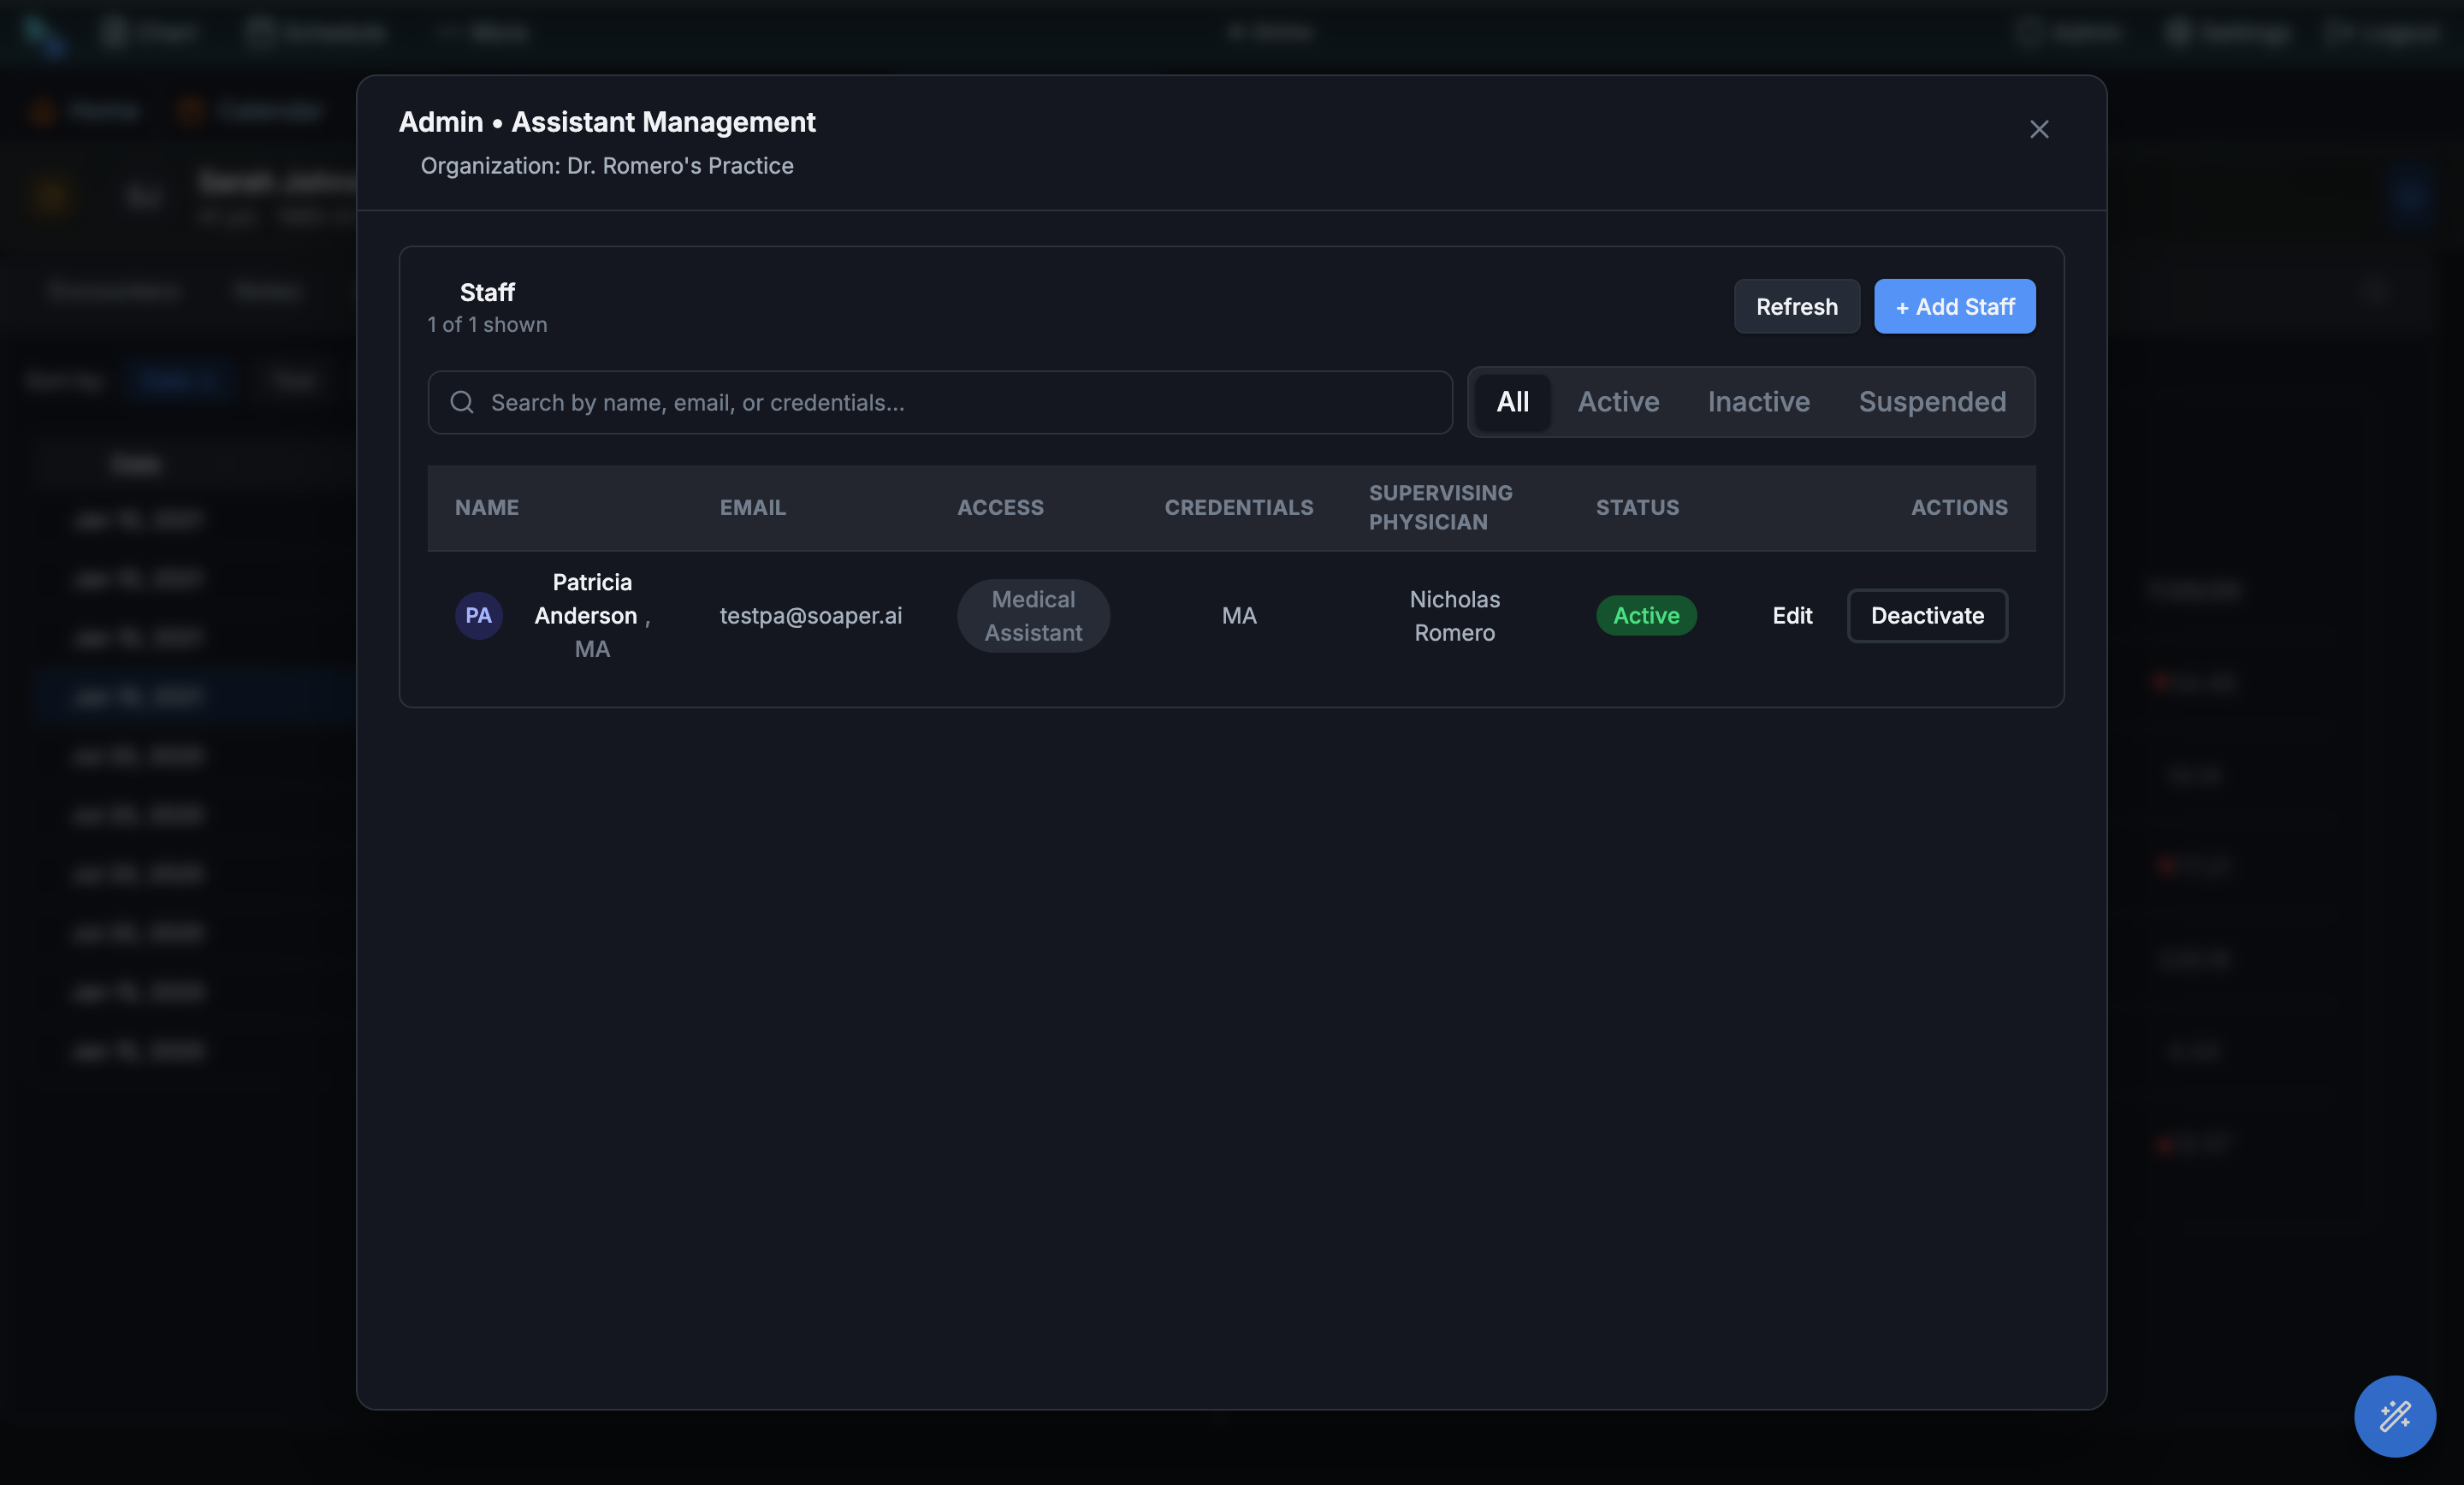Click the Active status badge

tap(1645, 615)
